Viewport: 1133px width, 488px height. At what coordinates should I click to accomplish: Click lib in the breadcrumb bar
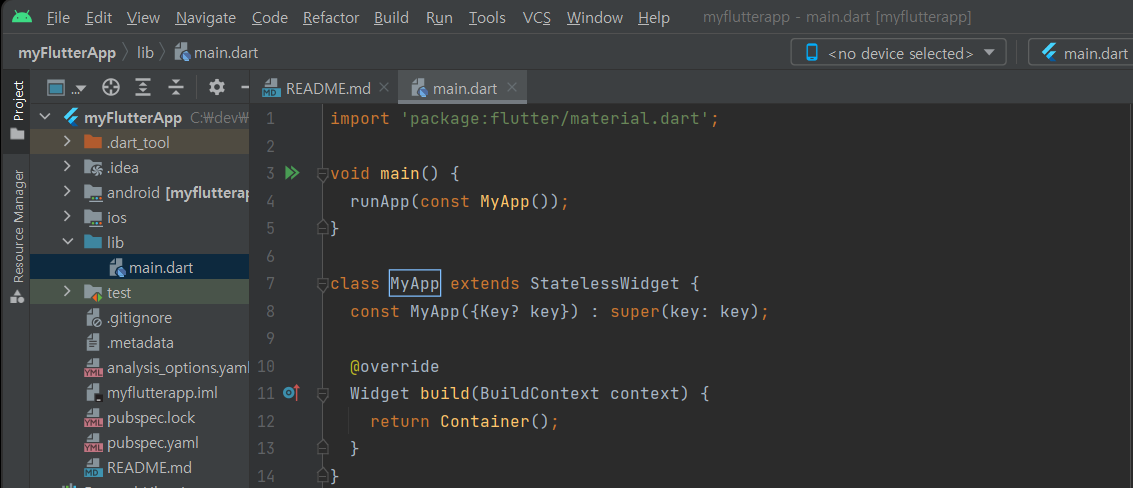coord(145,53)
